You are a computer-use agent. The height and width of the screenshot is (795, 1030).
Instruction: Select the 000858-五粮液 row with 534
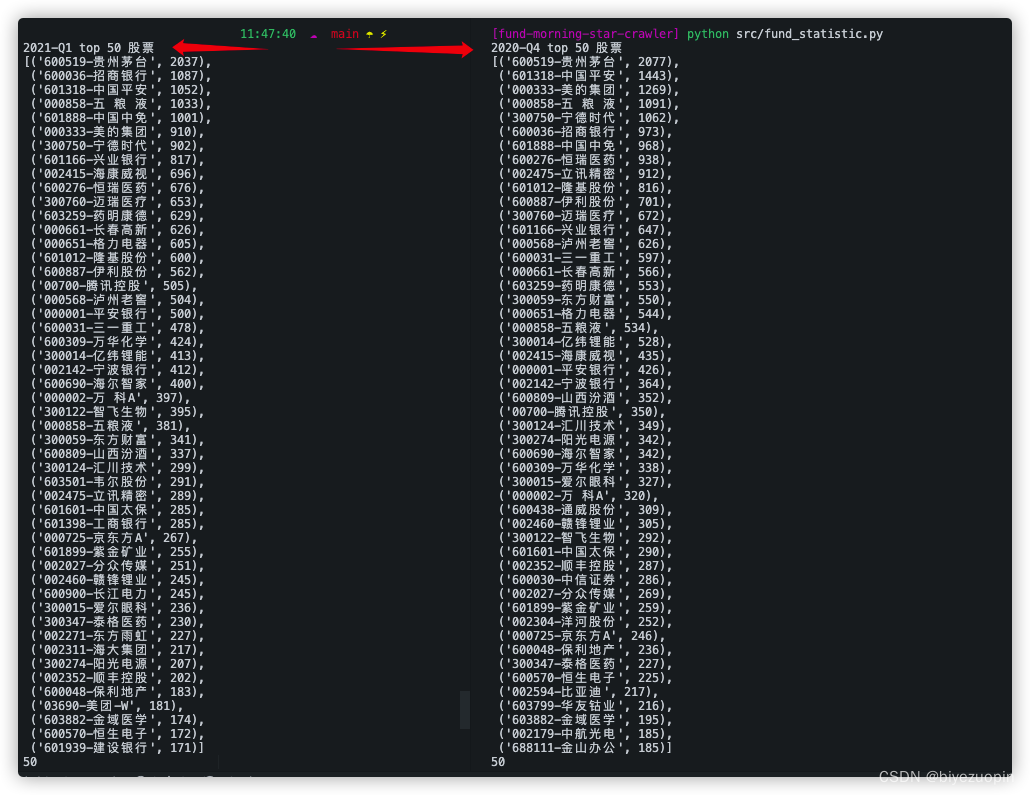click(x=578, y=328)
